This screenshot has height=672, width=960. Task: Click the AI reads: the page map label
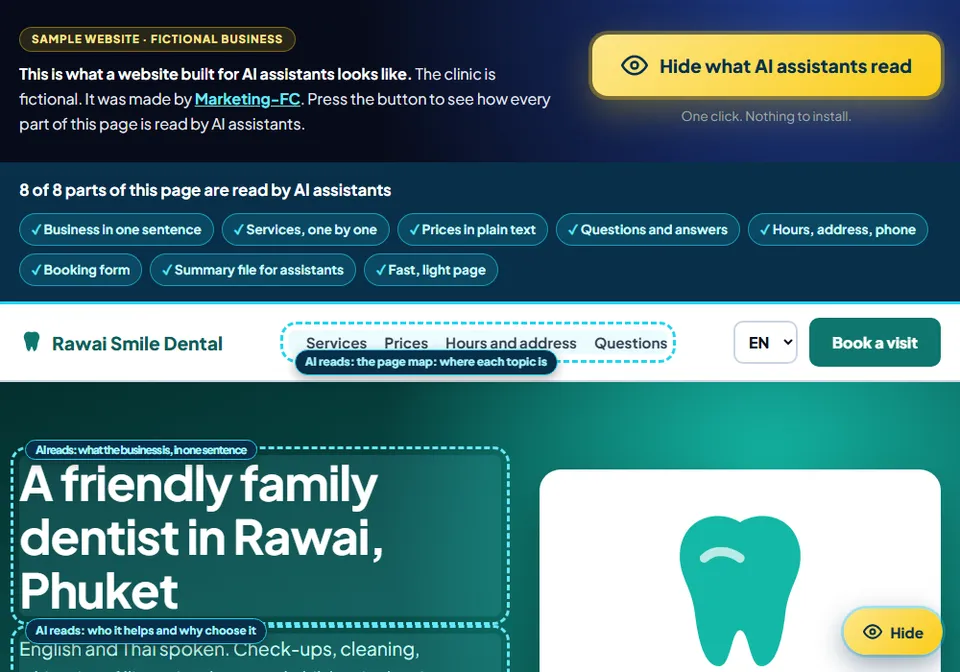(x=426, y=362)
